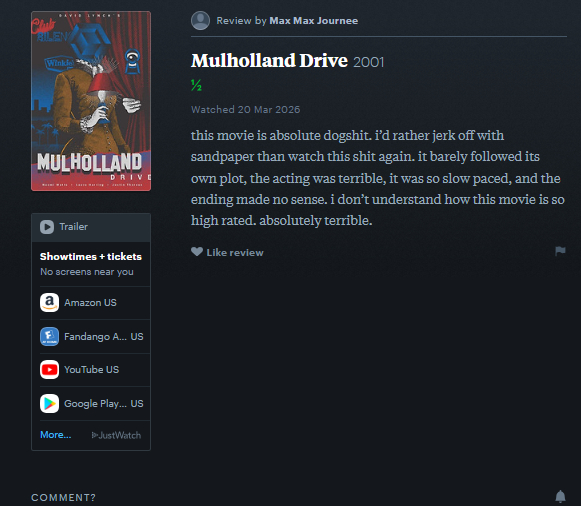The height and width of the screenshot is (506, 581).
Task: Click the notification bell icon near comments
Action: pos(560,496)
